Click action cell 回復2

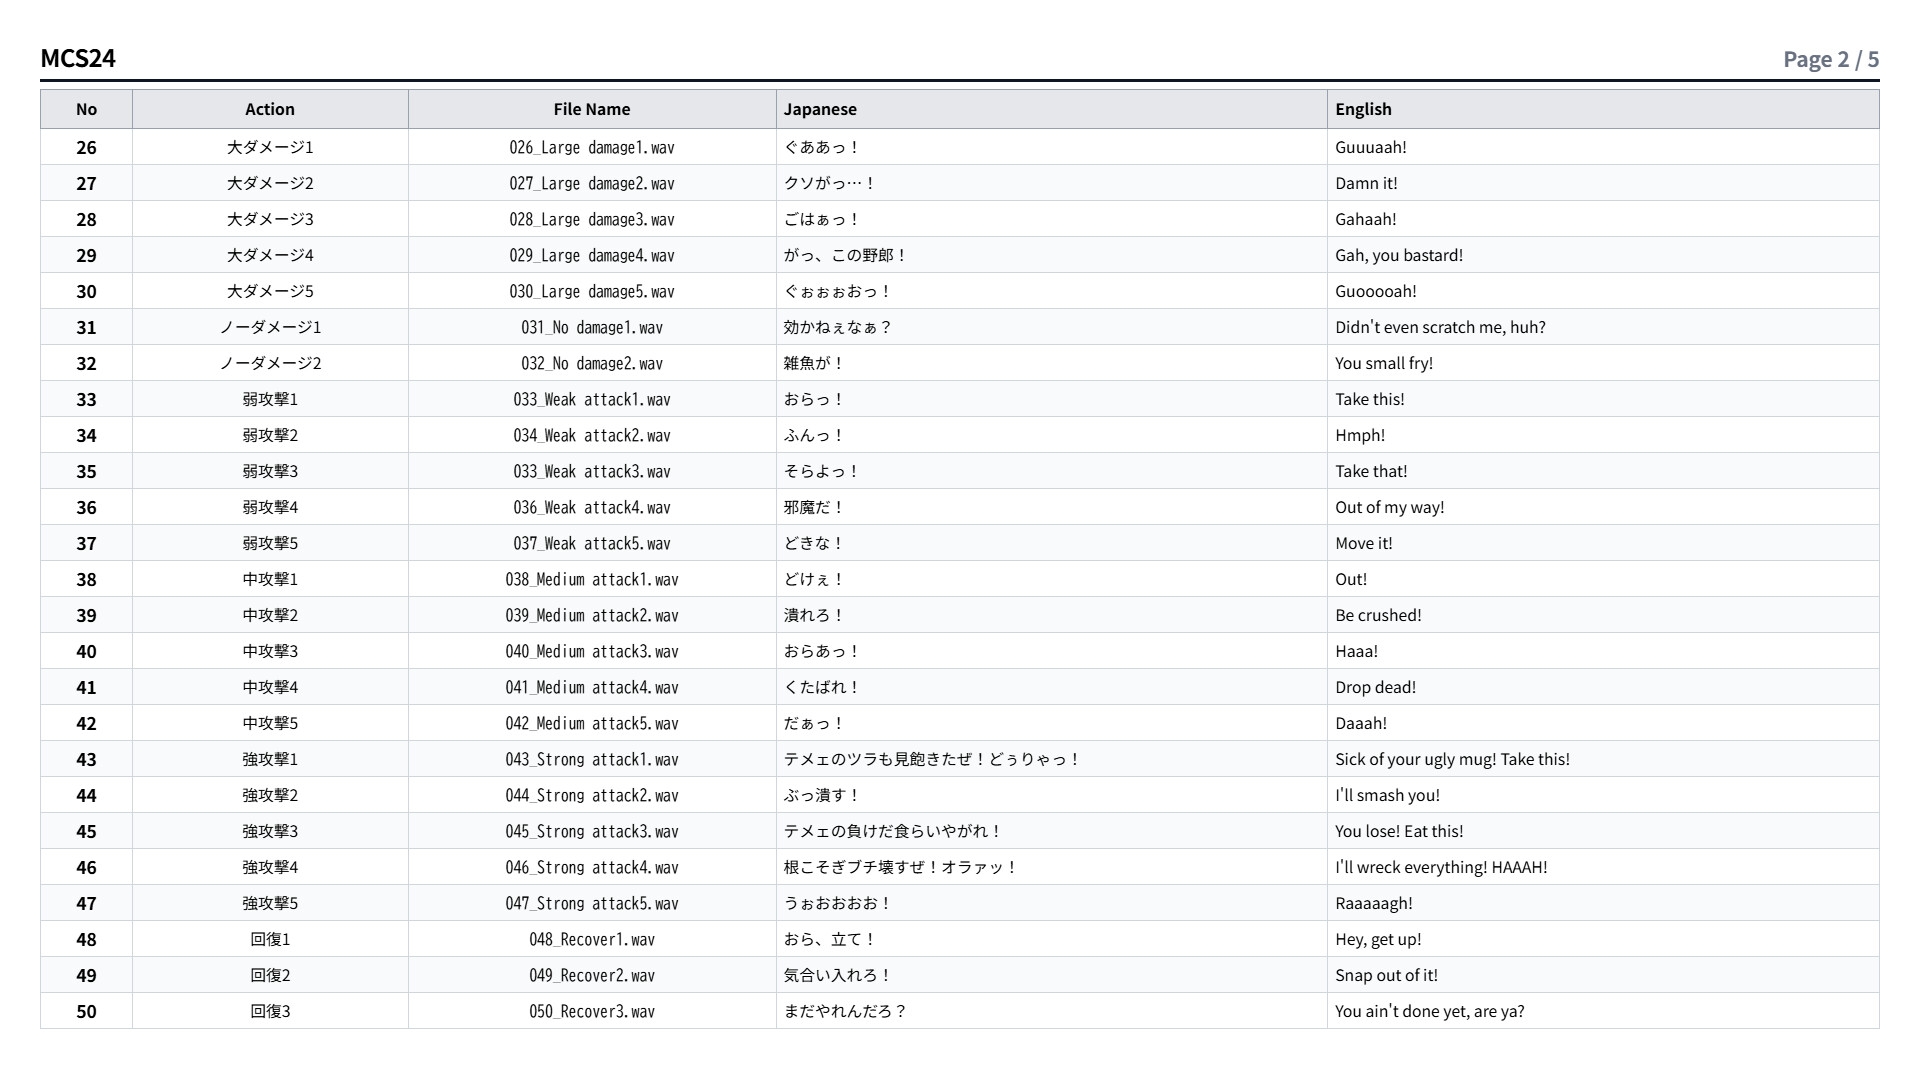coord(270,975)
